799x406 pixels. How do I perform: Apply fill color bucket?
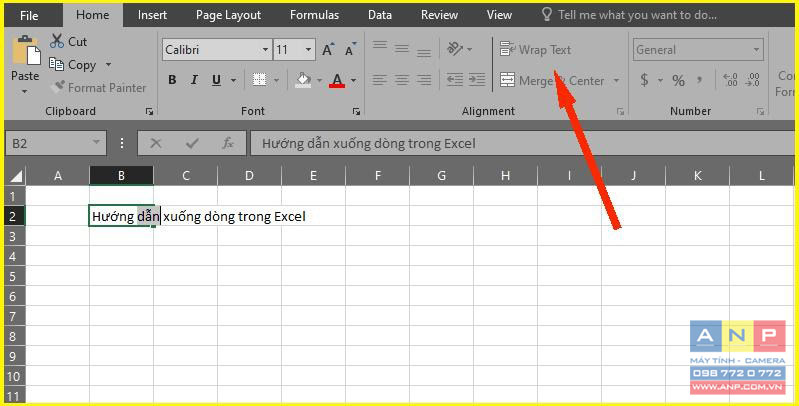click(x=303, y=80)
